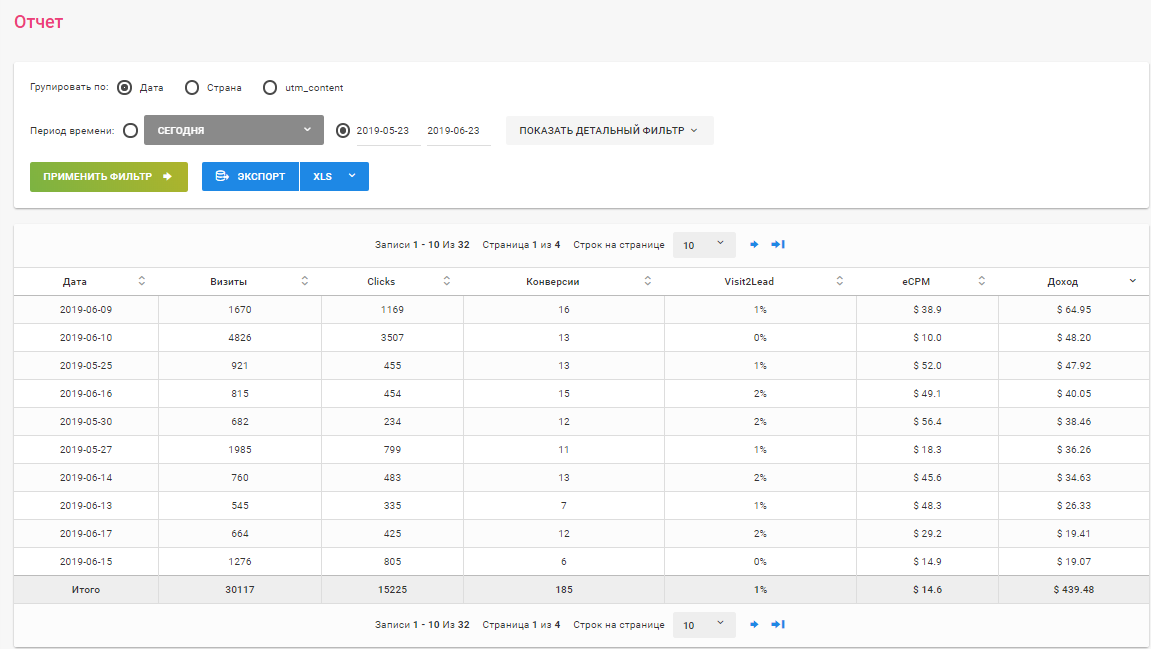Open bottom rows-per-page dropdown

click(704, 625)
